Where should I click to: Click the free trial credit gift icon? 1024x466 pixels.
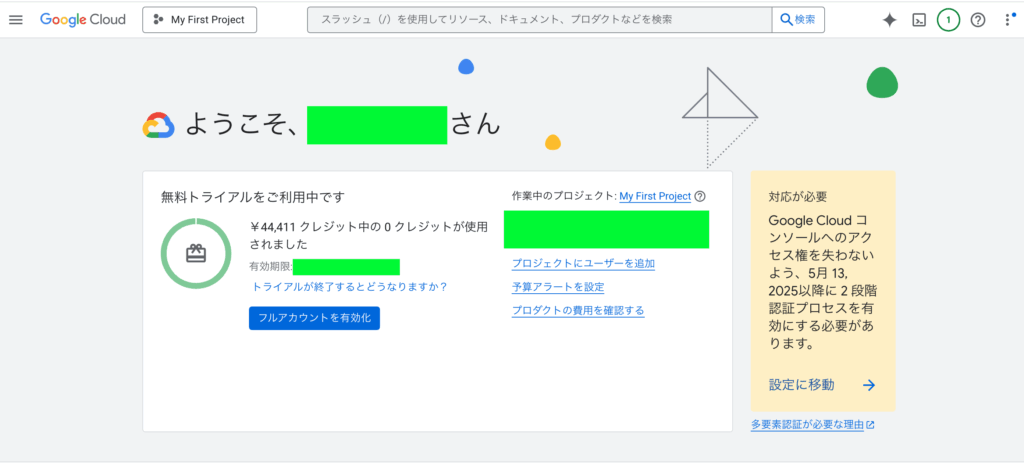click(x=196, y=253)
